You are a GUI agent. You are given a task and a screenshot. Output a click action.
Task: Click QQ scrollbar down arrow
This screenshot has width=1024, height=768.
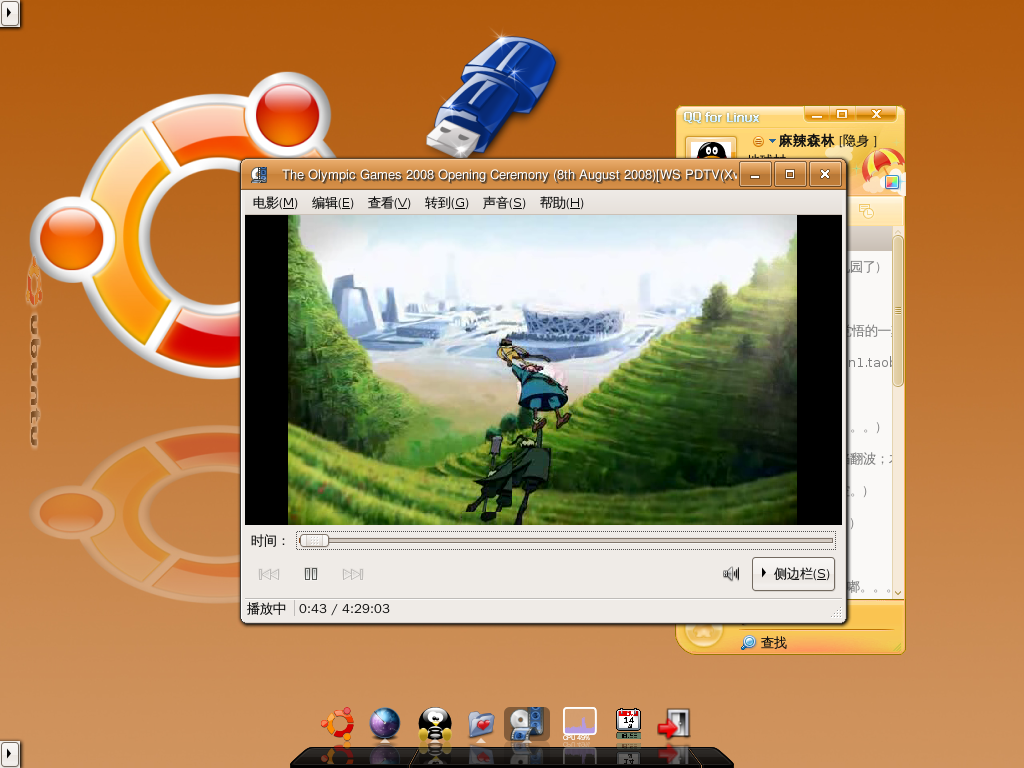coord(898,592)
